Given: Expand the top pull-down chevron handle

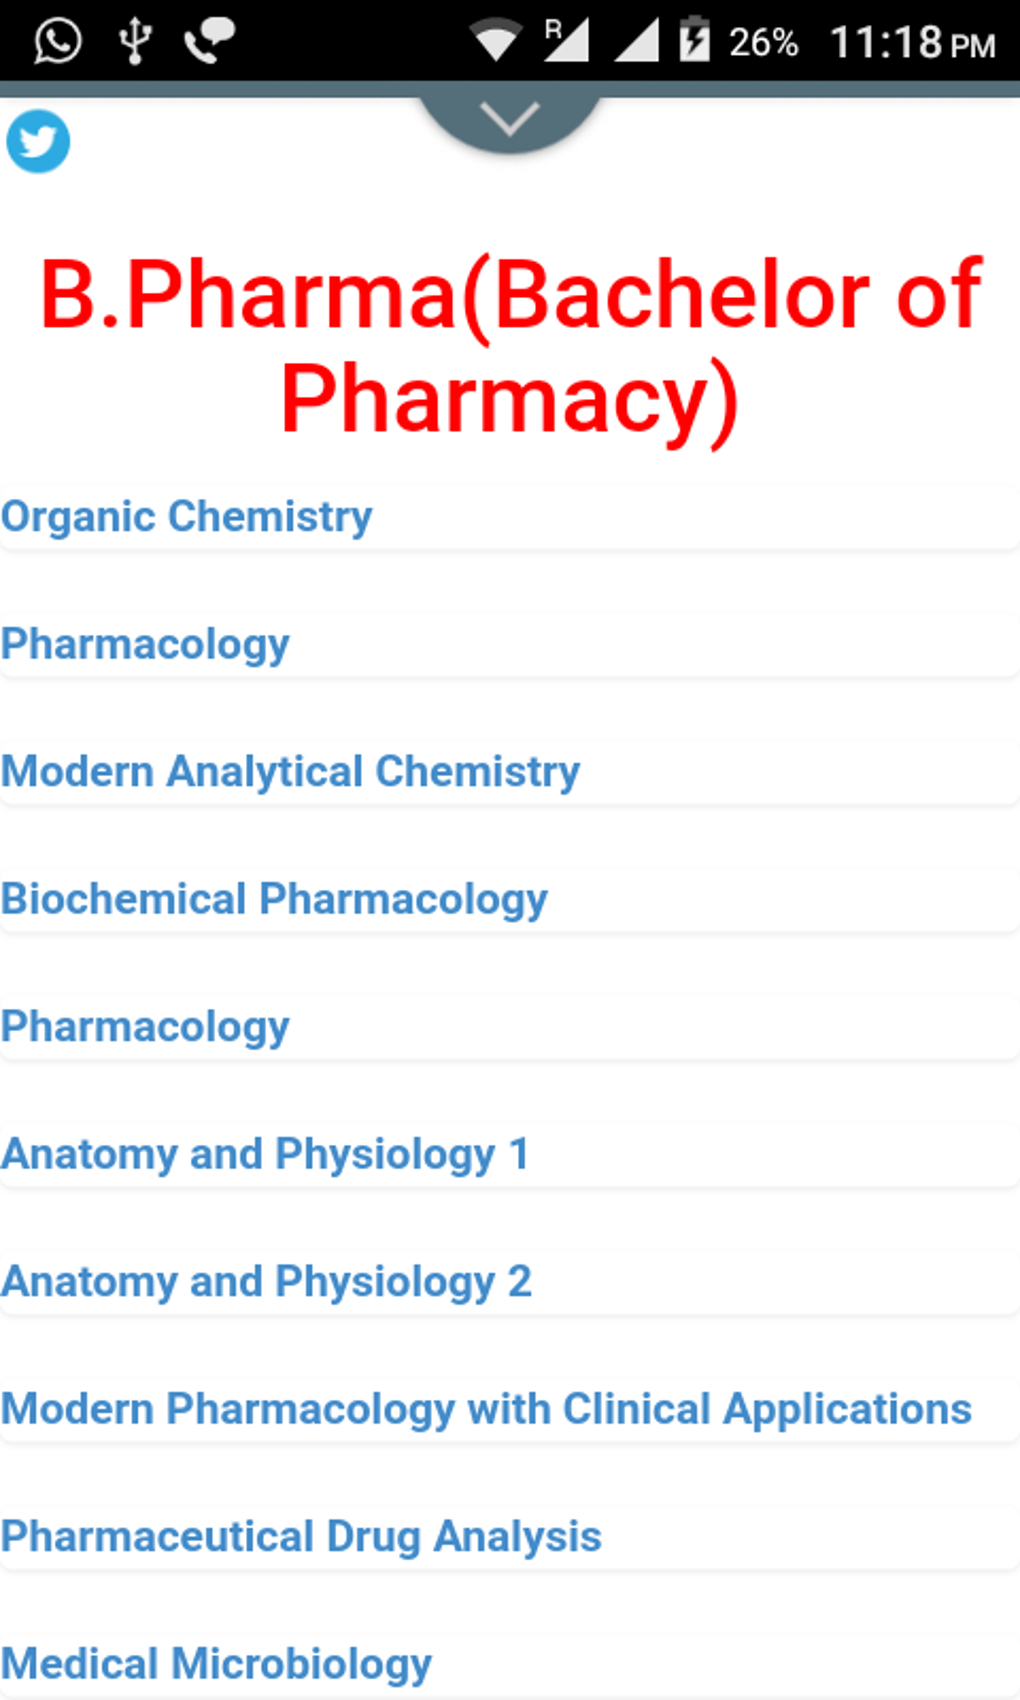Looking at the screenshot, I should coord(509,120).
